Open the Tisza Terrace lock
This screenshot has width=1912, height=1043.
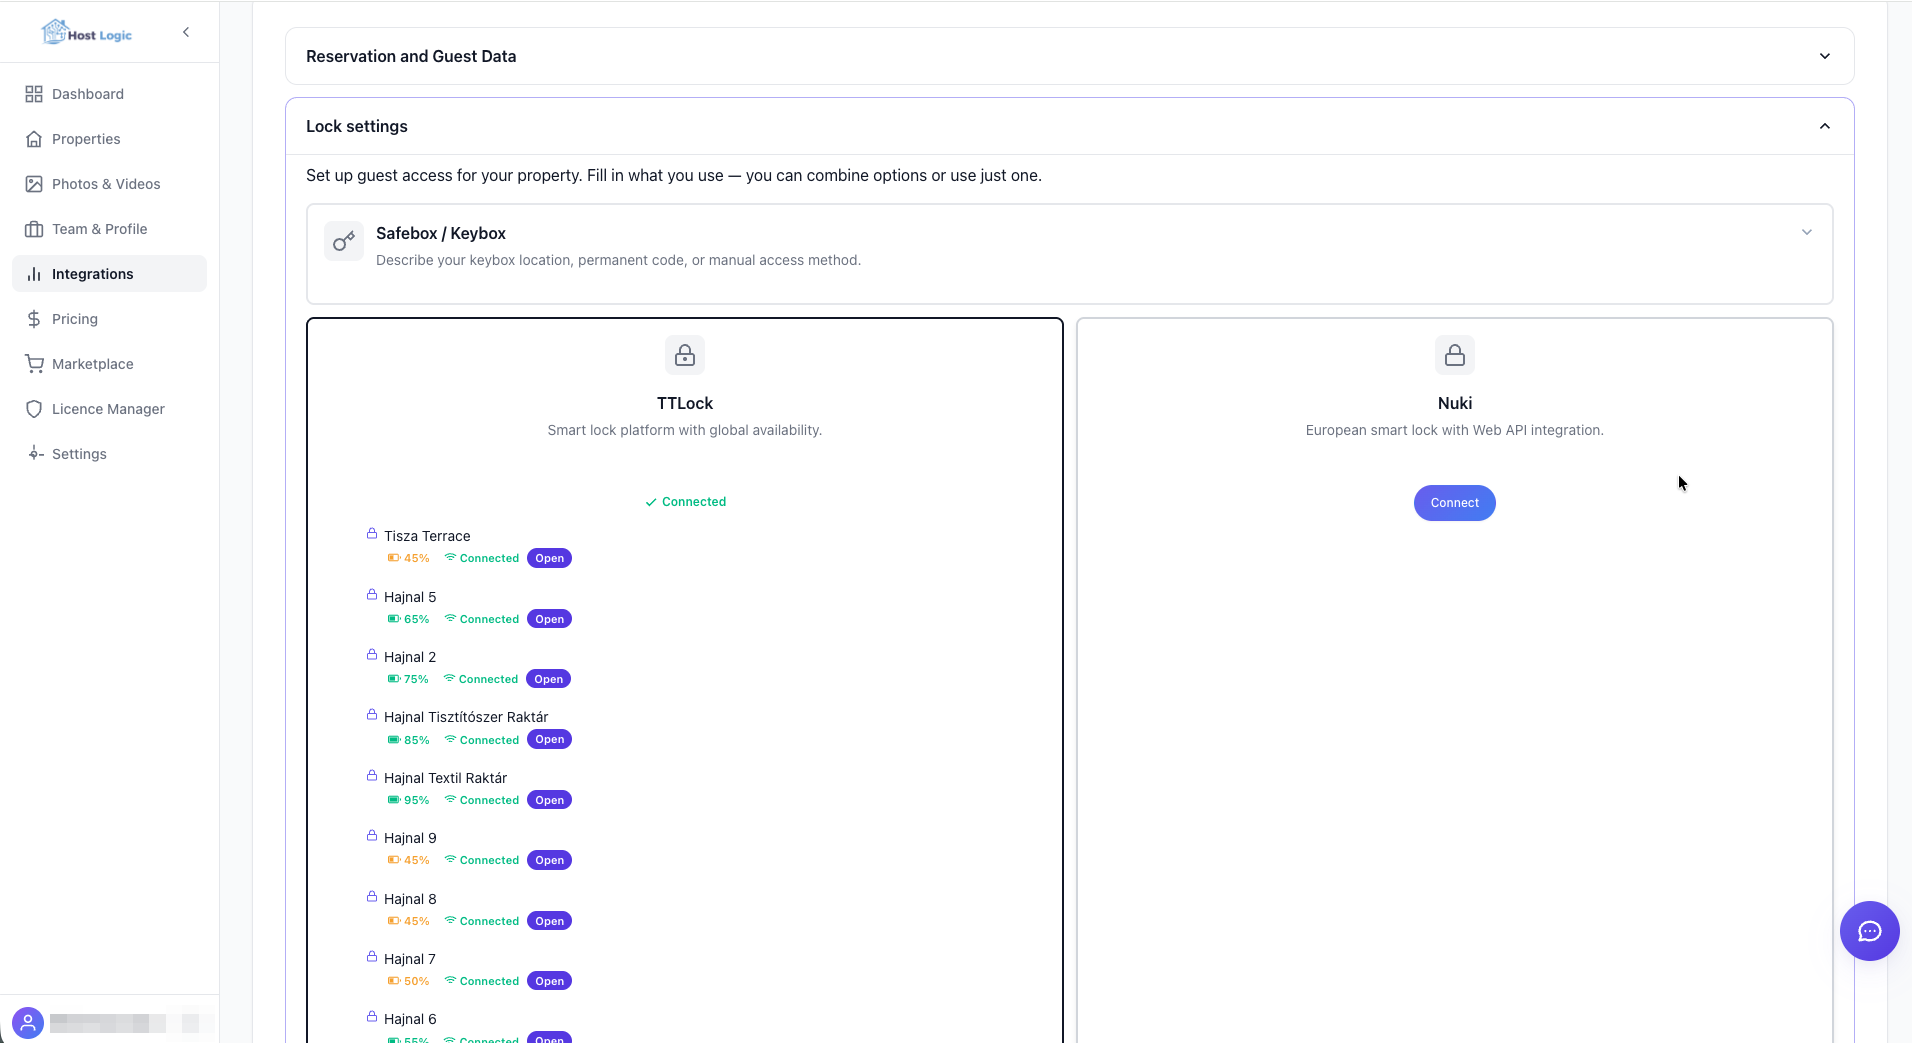[x=549, y=558]
